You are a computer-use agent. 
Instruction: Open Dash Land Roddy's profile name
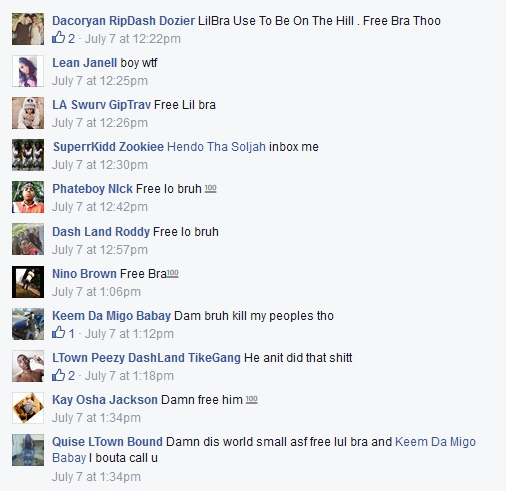[x=101, y=232]
